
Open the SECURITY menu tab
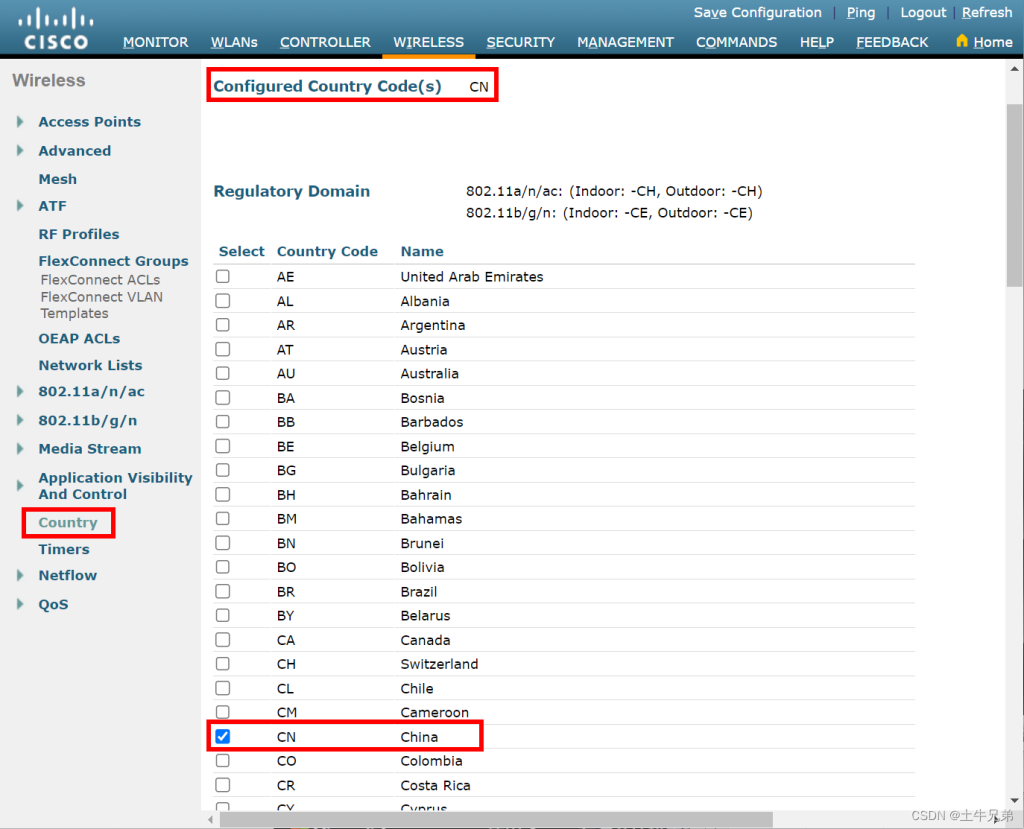coord(520,42)
